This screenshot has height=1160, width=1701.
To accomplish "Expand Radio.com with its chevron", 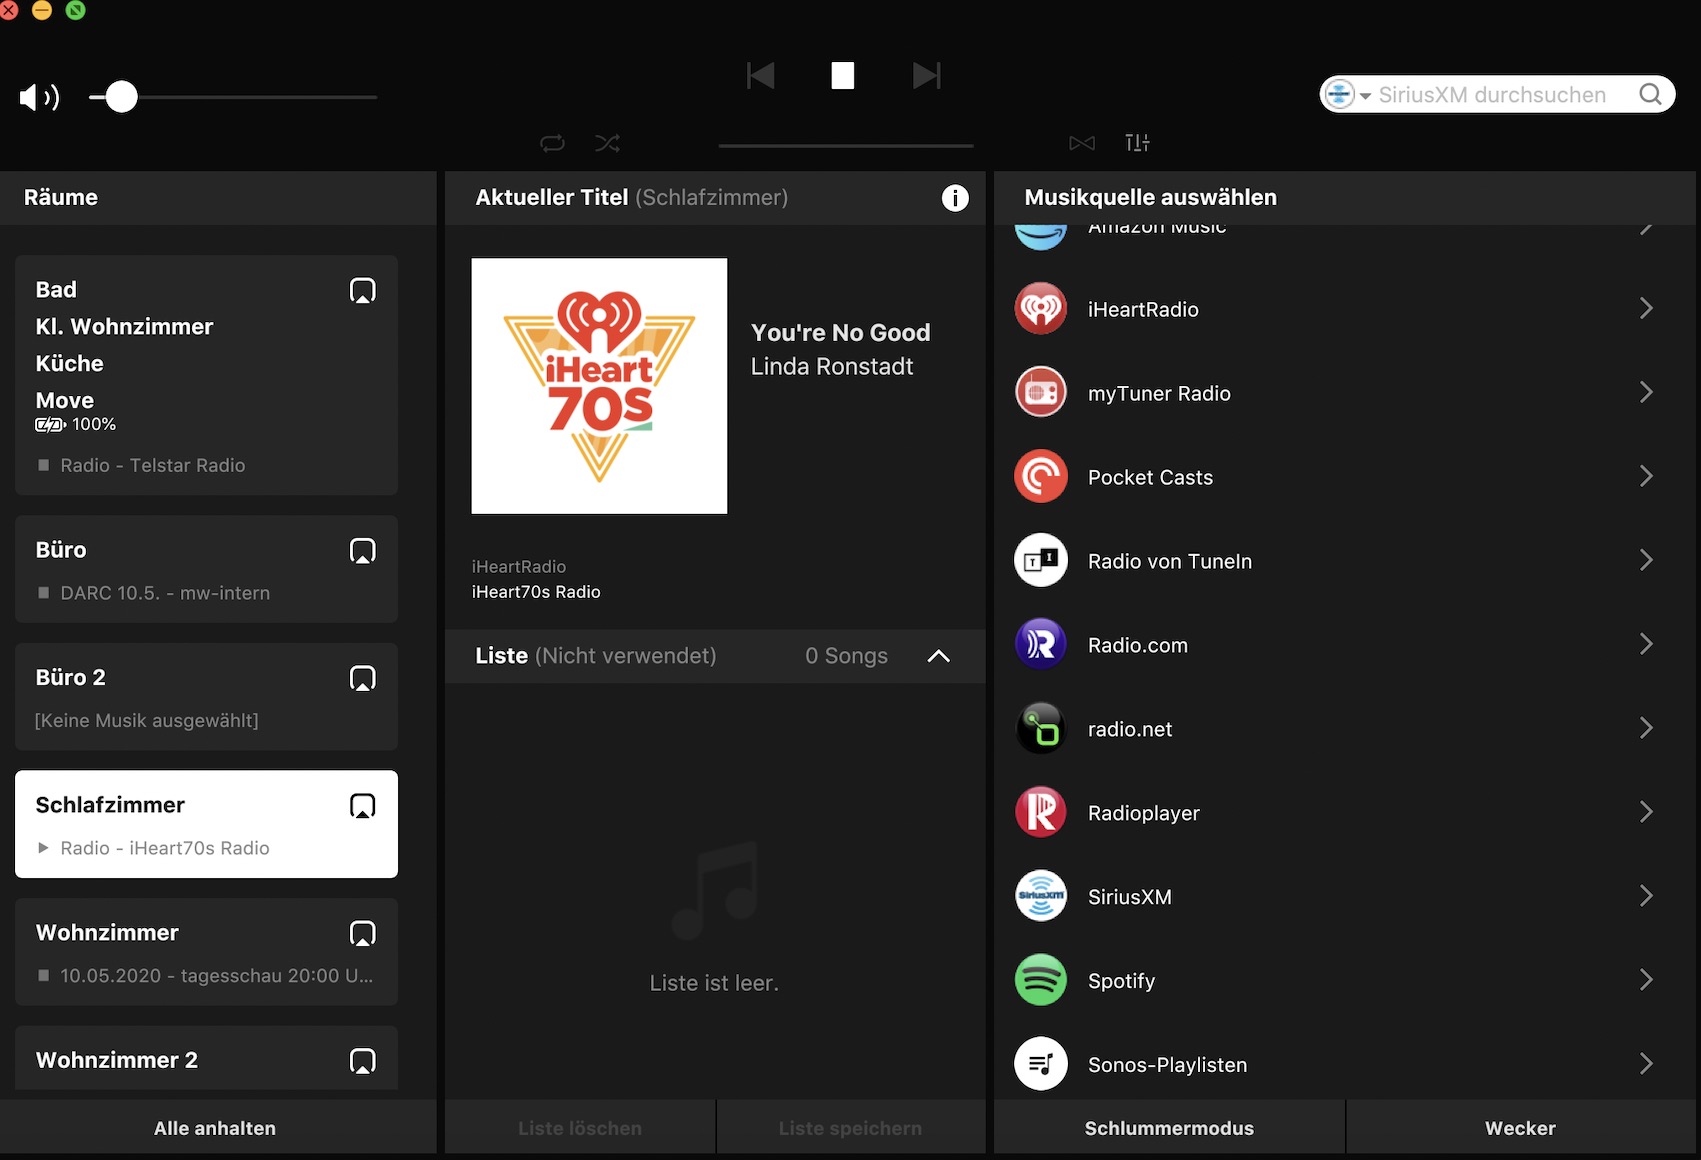I will [1646, 645].
